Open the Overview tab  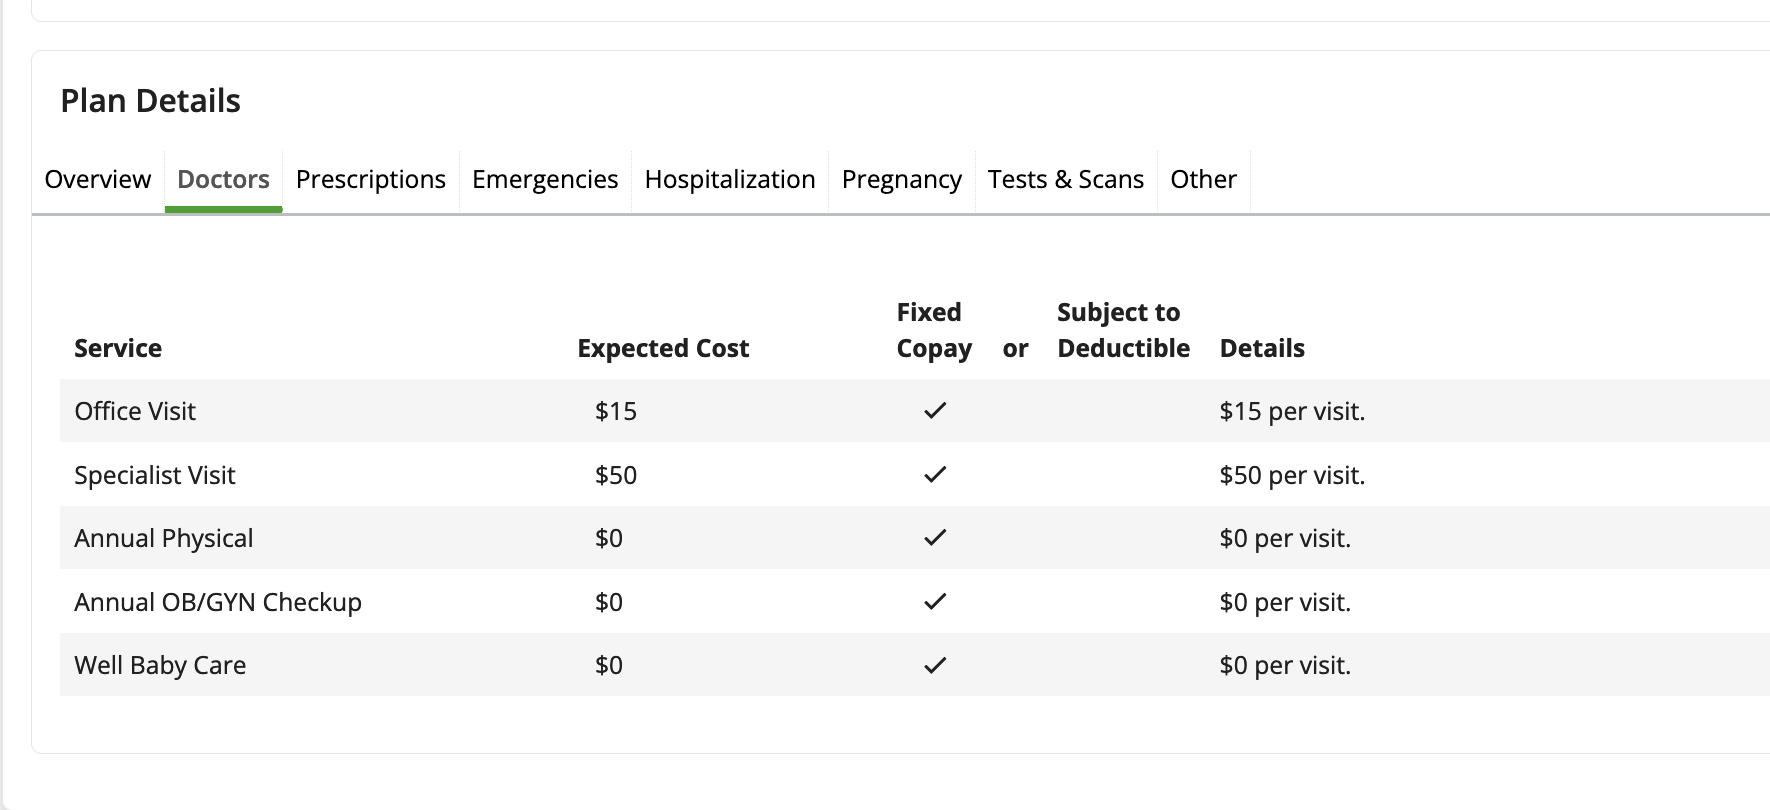[98, 180]
